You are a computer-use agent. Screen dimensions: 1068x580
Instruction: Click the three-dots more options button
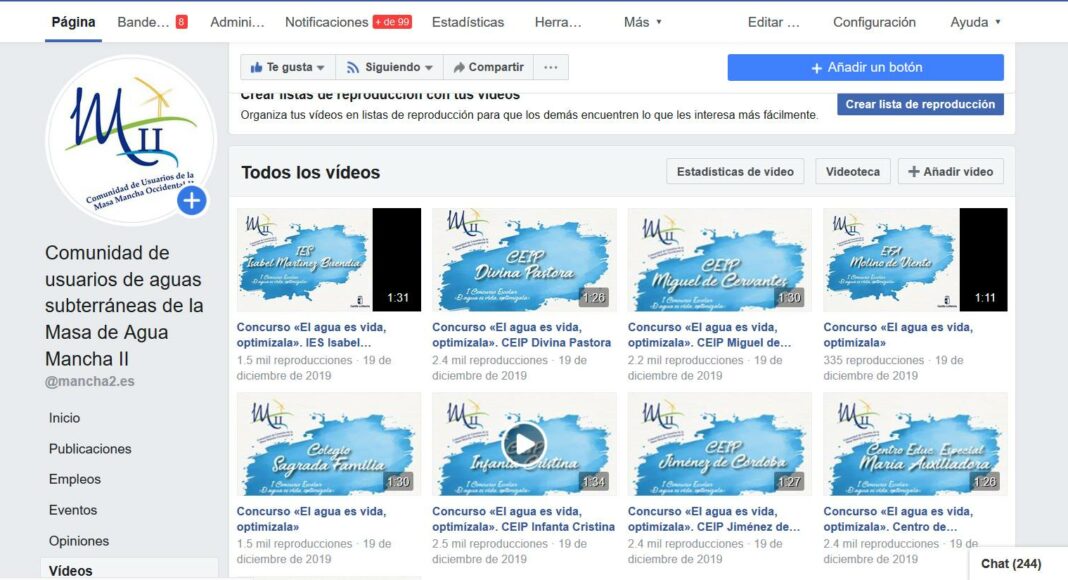tap(551, 68)
